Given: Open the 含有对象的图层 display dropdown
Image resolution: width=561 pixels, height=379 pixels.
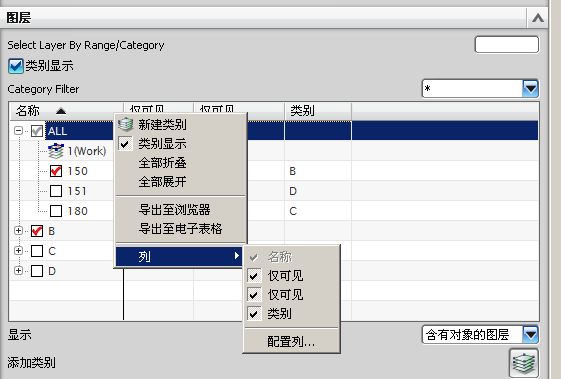Looking at the screenshot, I should click(x=530, y=335).
